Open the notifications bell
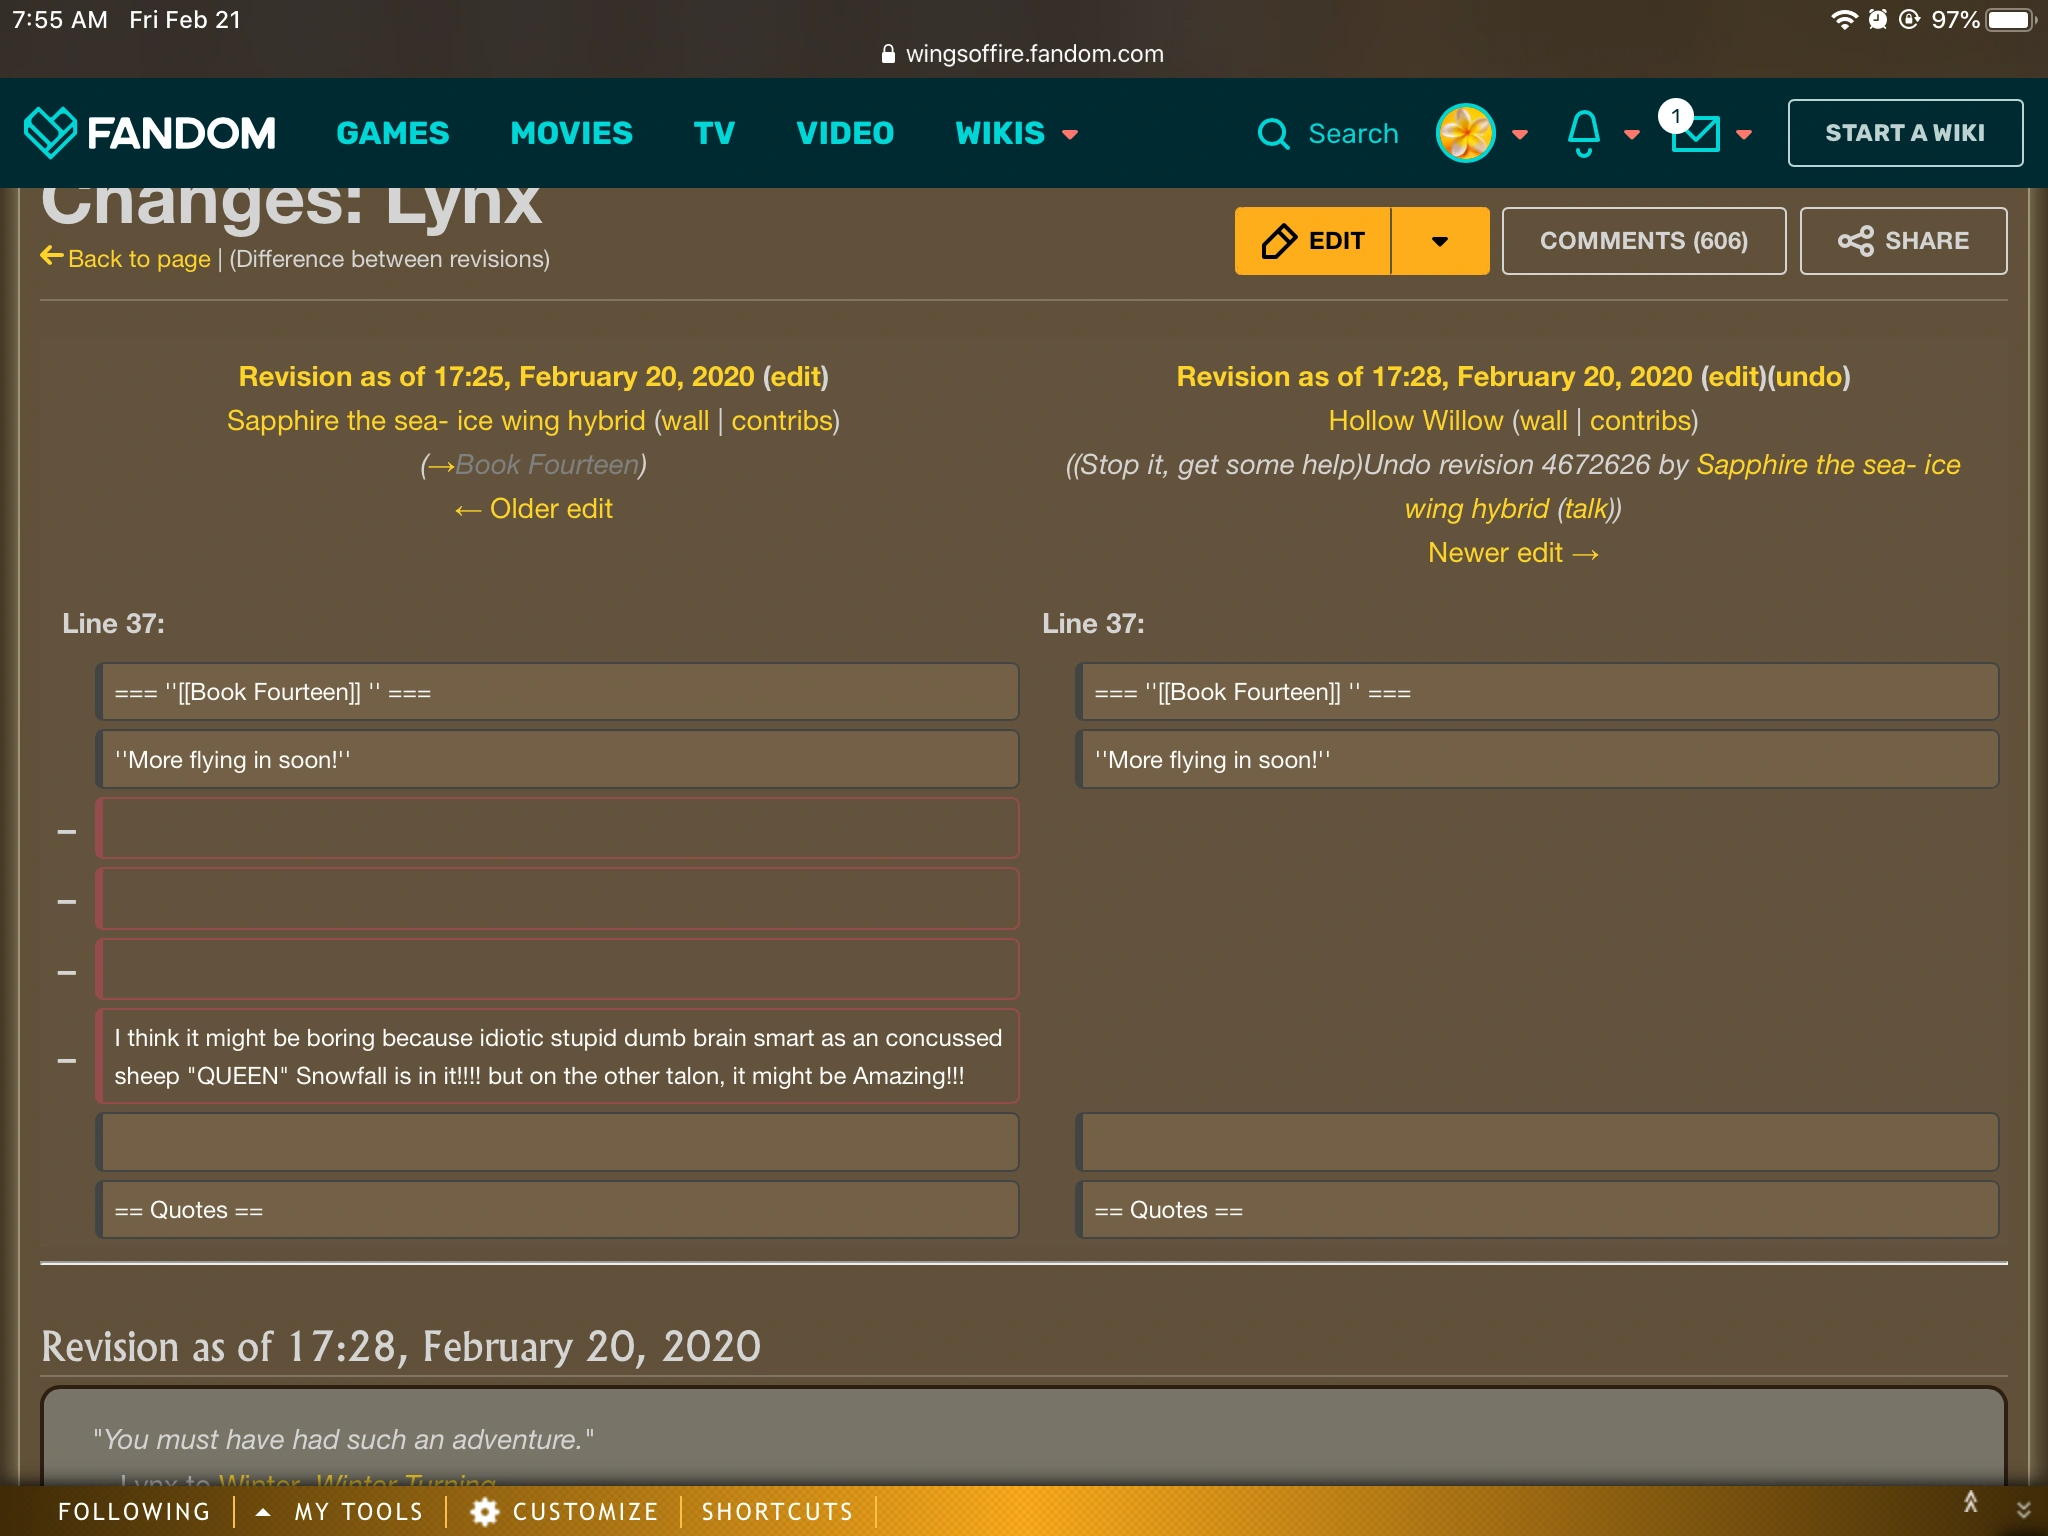The image size is (2048, 1536). pos(1583,133)
